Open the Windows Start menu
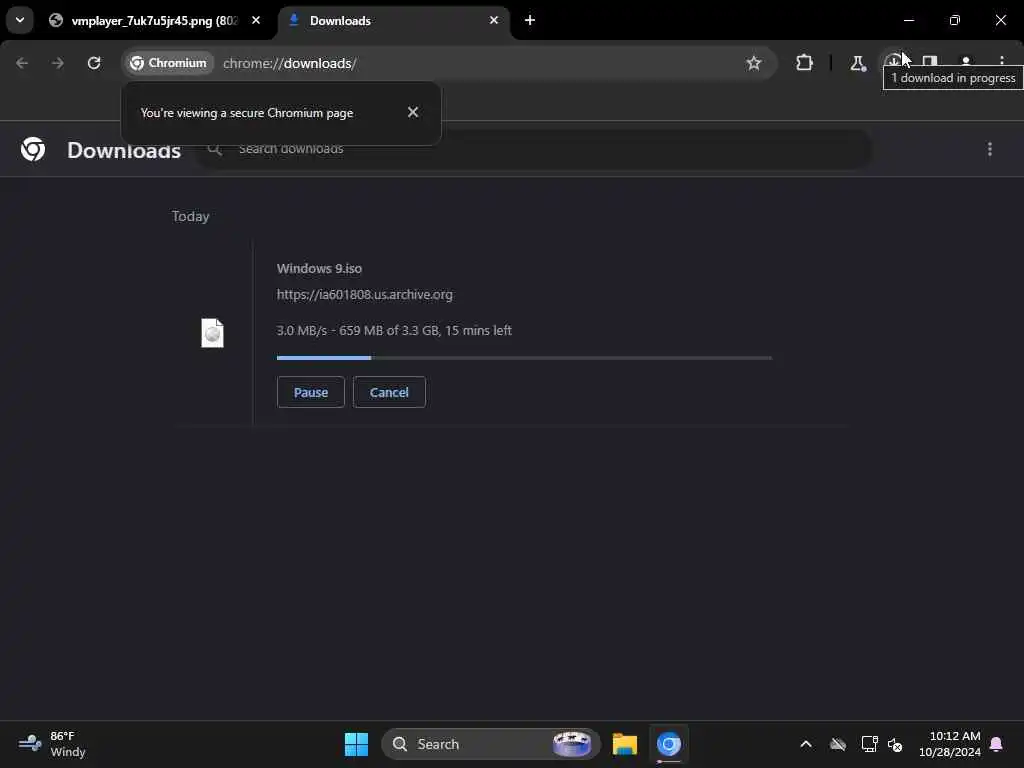Image resolution: width=1024 pixels, height=768 pixels. click(357, 744)
